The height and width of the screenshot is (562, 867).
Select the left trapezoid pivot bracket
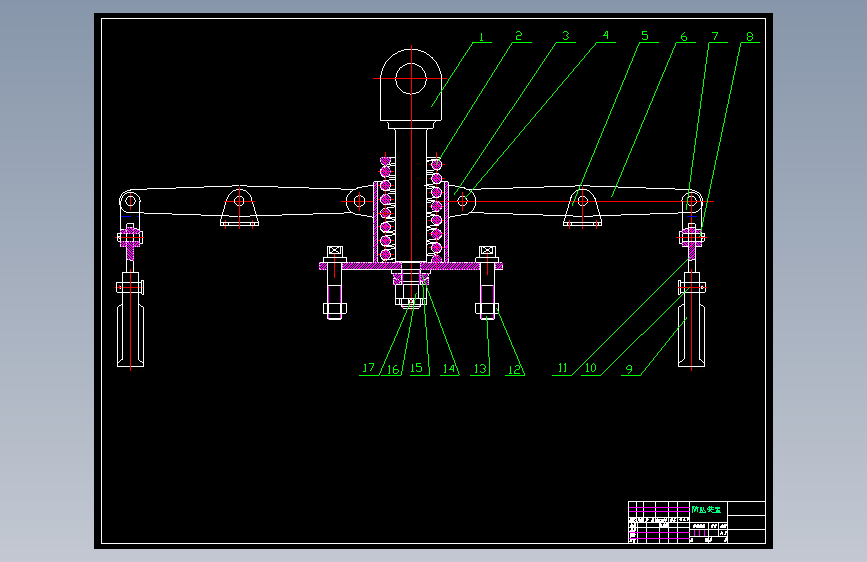pos(239,206)
